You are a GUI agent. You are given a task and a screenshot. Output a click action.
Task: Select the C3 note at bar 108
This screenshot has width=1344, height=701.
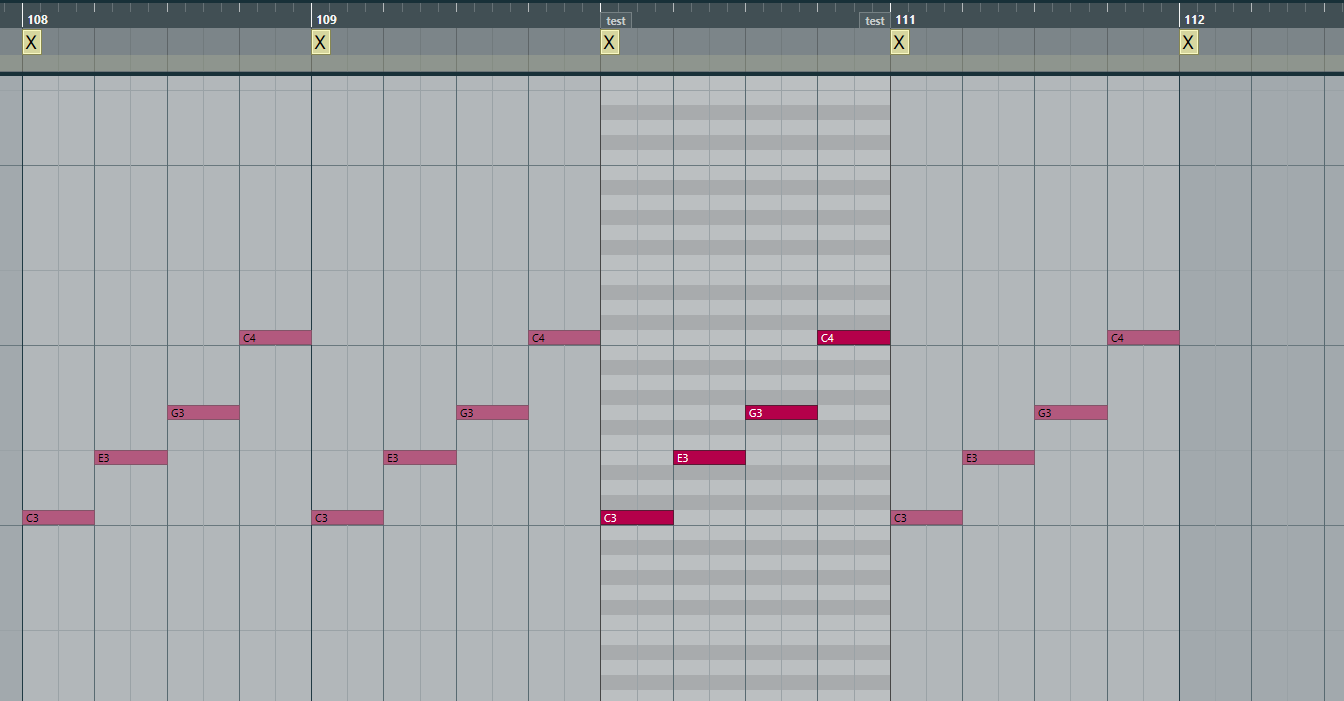[x=57, y=517]
